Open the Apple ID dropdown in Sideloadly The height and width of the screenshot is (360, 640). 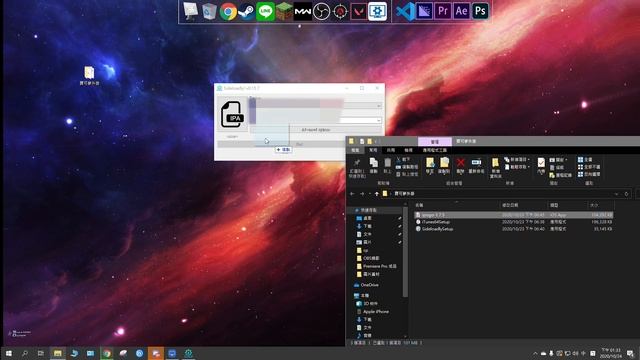click(x=378, y=120)
